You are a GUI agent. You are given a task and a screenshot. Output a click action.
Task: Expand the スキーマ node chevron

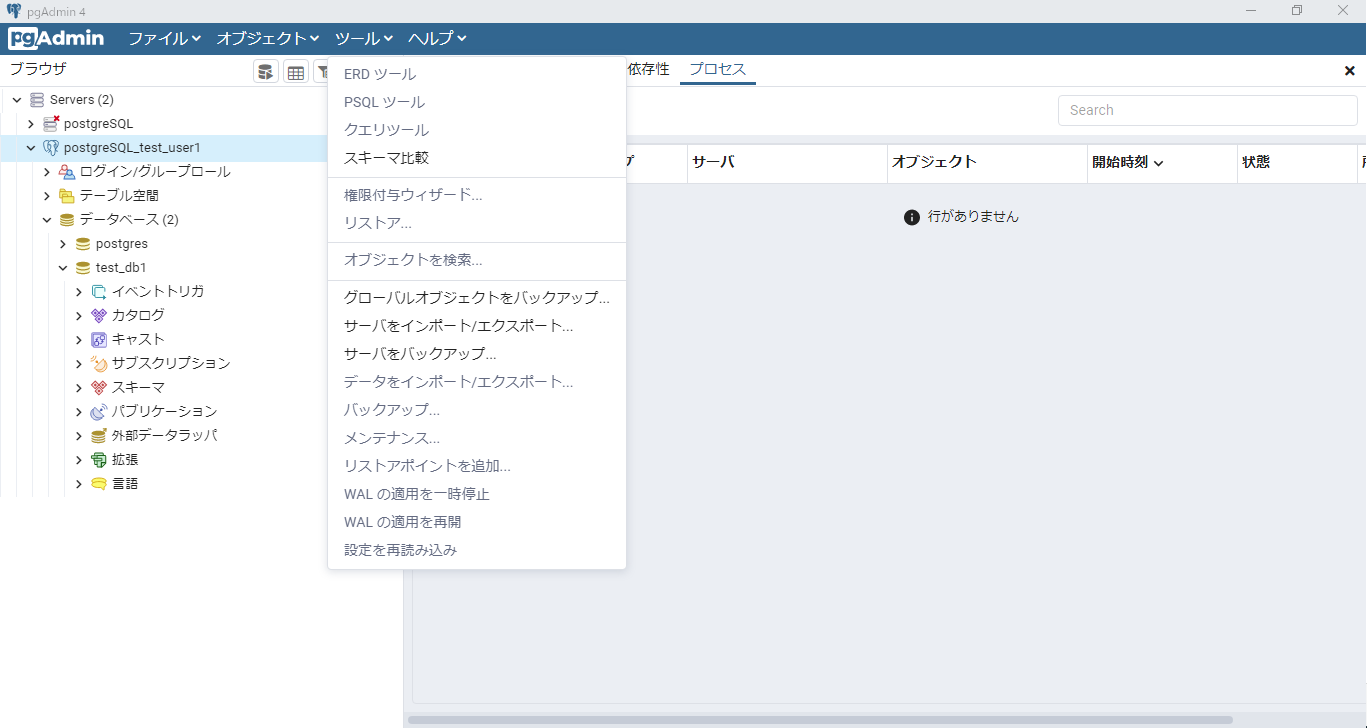[79, 388]
